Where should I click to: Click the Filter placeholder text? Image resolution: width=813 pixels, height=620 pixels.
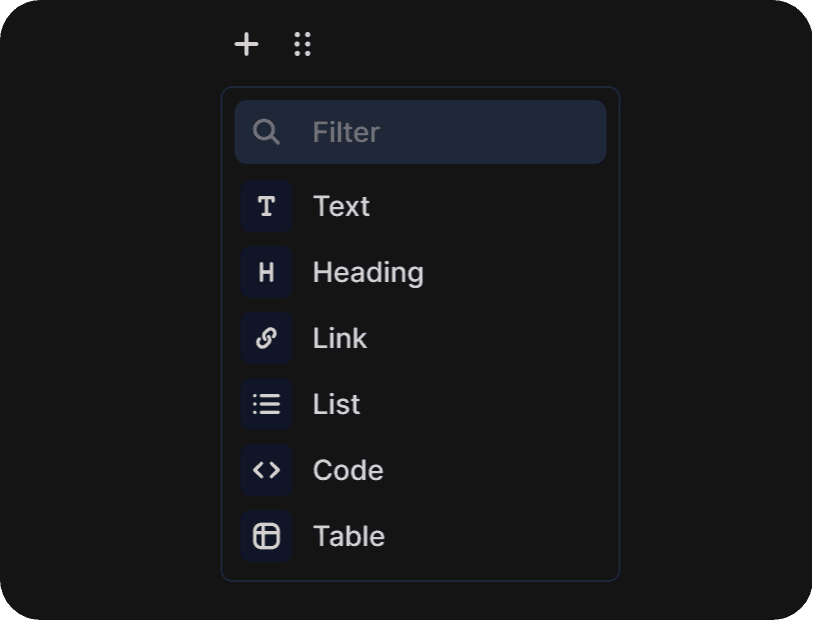point(346,132)
